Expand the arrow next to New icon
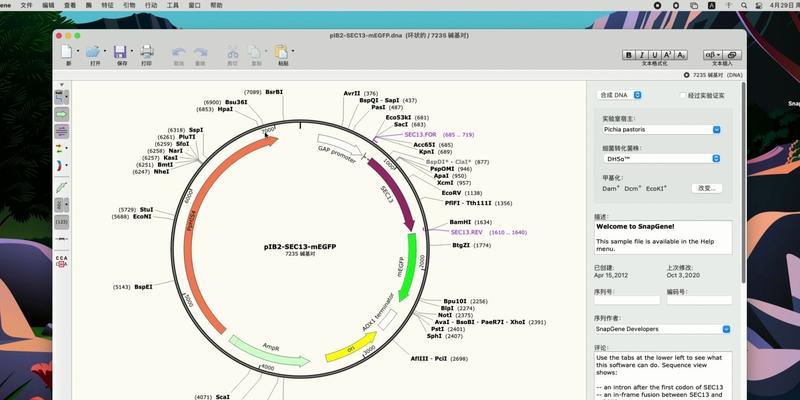This screenshot has height=400, width=800. click(78, 51)
